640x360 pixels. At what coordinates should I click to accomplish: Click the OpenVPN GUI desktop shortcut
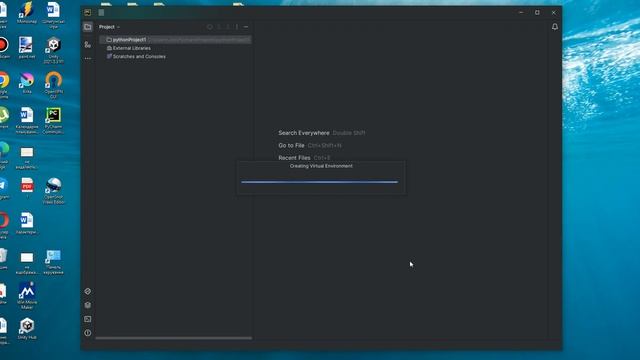tap(53, 85)
